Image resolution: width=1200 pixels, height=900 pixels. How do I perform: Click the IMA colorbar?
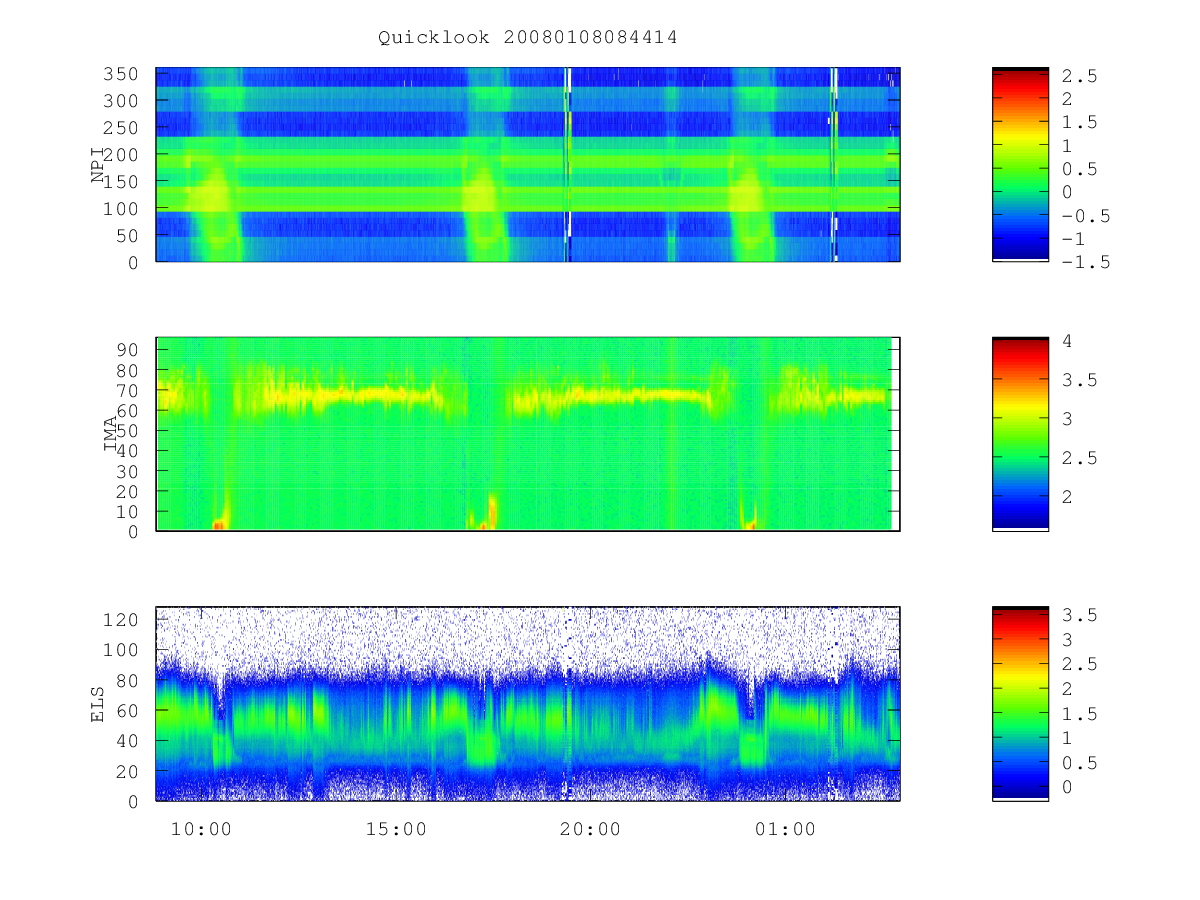(1020, 435)
